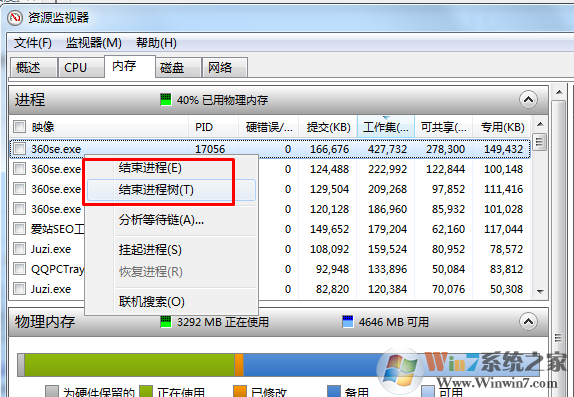Click the green 正在使用 memory indicator icon
Image resolution: width=574 pixels, height=397 pixels.
pyautogui.click(x=165, y=322)
